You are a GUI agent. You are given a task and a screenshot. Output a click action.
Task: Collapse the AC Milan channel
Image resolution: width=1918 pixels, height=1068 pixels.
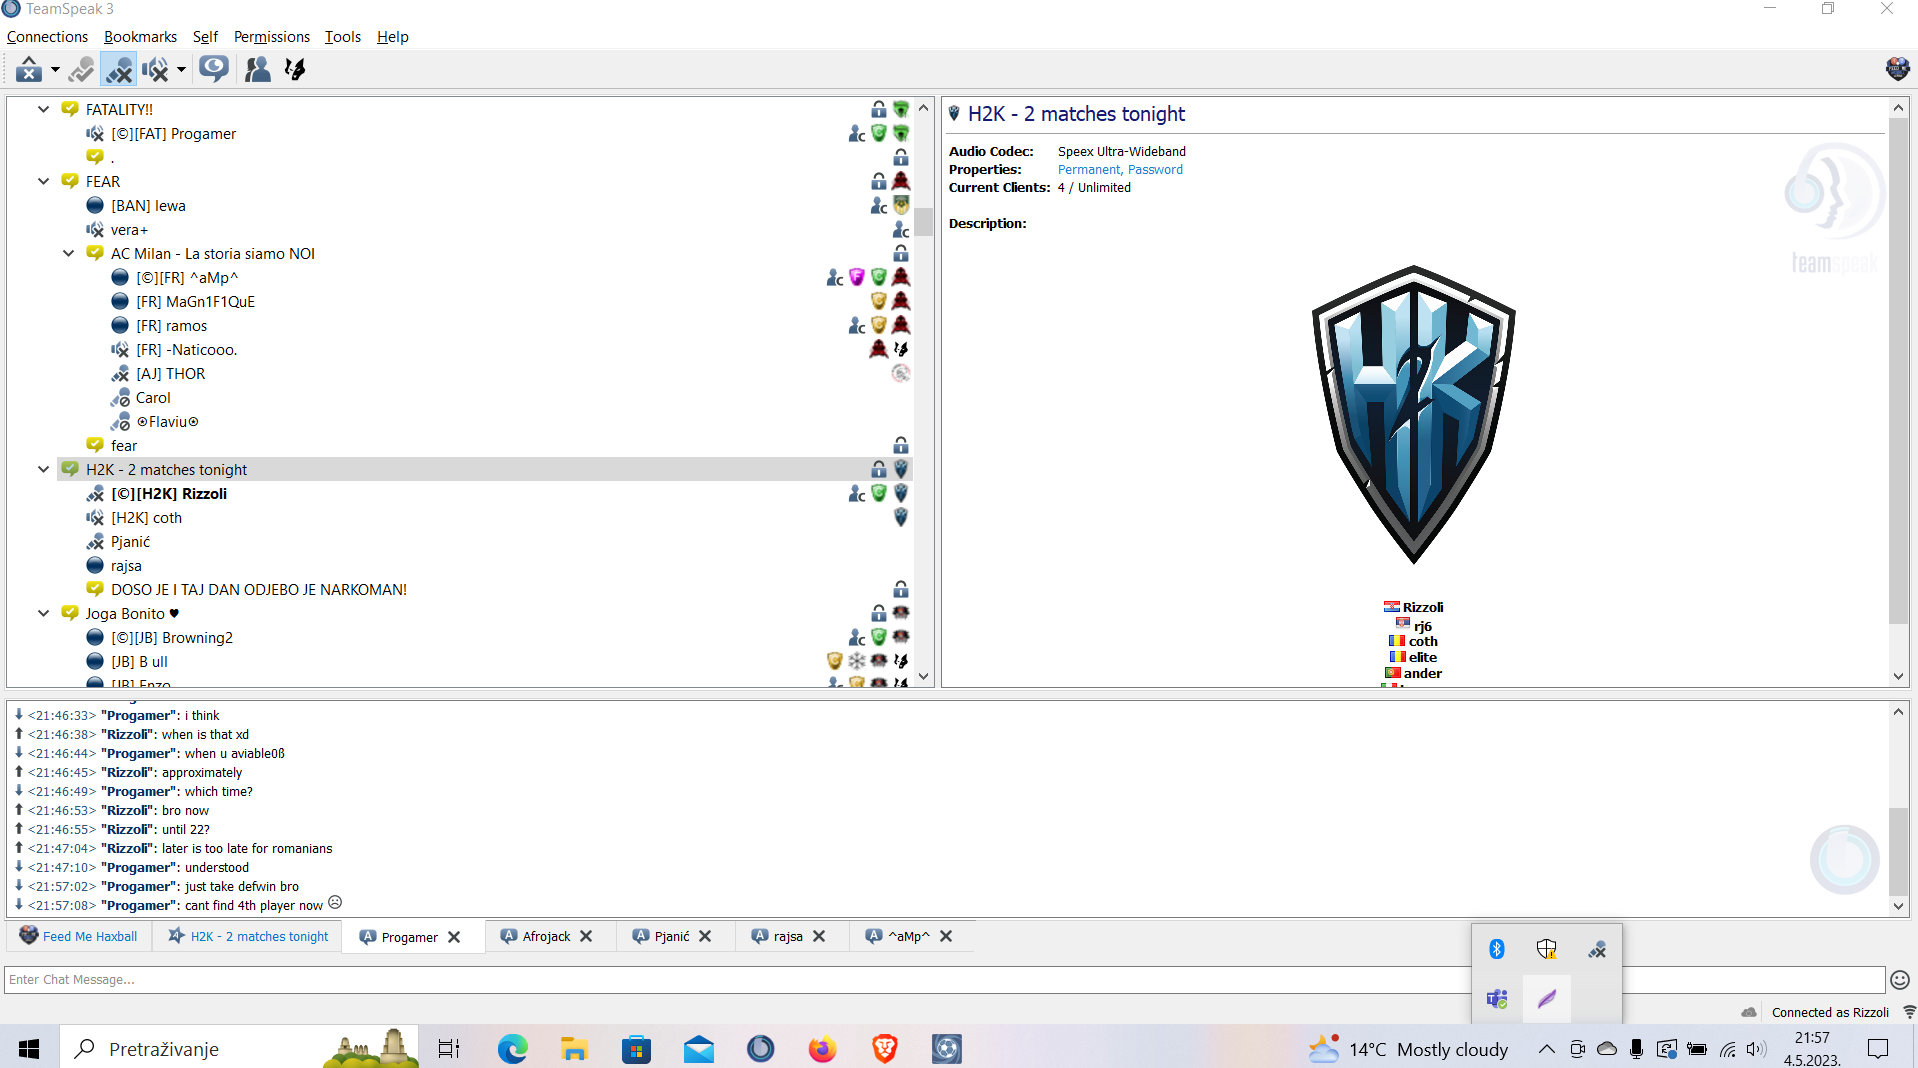(x=68, y=253)
